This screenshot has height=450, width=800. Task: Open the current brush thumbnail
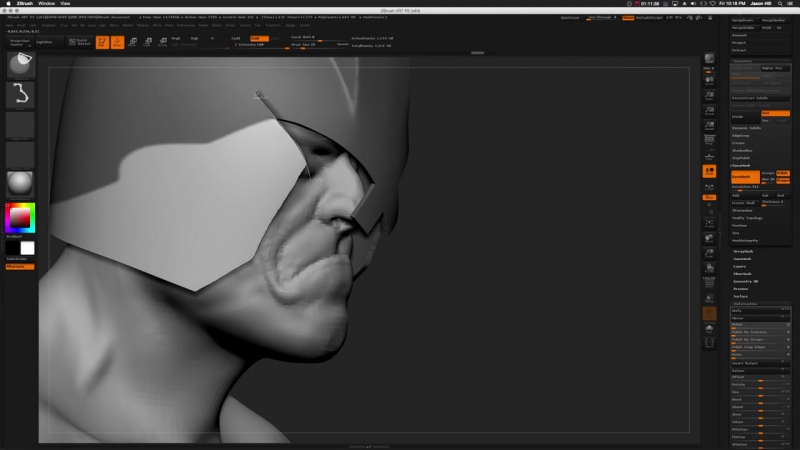point(20,65)
